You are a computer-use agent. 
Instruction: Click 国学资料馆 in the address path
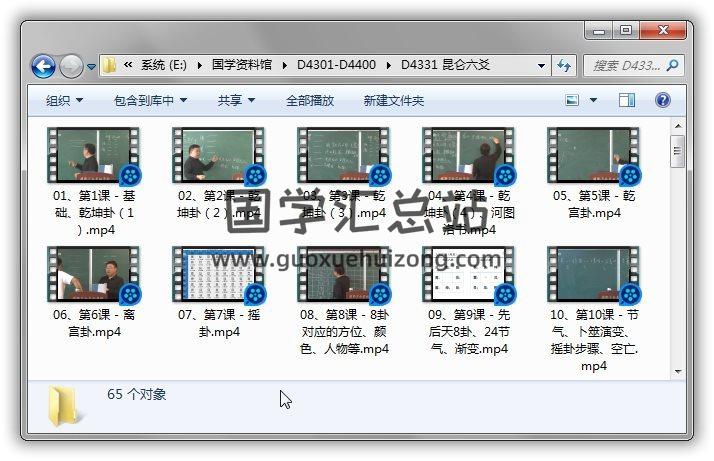click(x=242, y=65)
